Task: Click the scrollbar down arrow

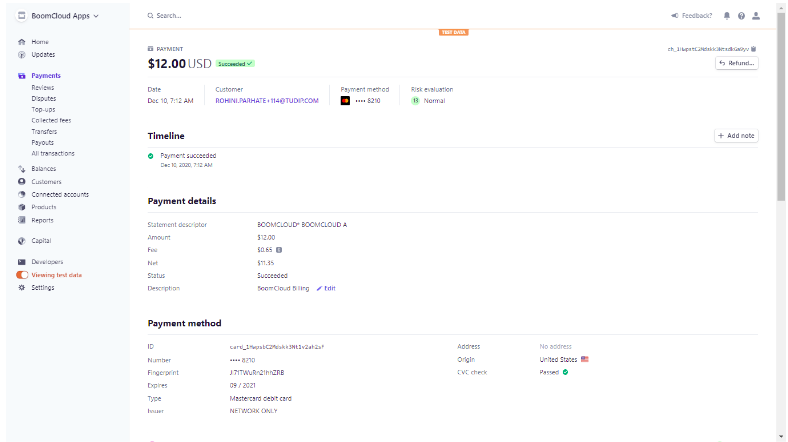Action: click(x=781, y=437)
